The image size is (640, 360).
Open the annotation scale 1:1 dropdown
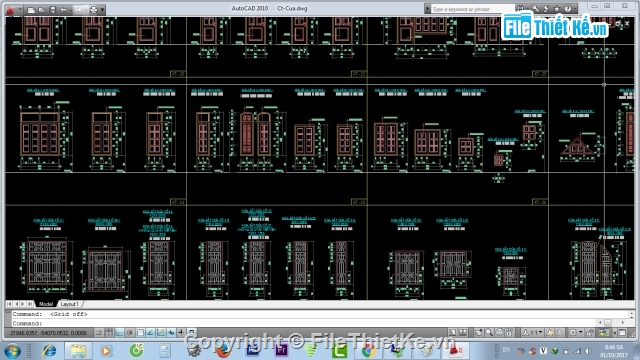click(534, 333)
